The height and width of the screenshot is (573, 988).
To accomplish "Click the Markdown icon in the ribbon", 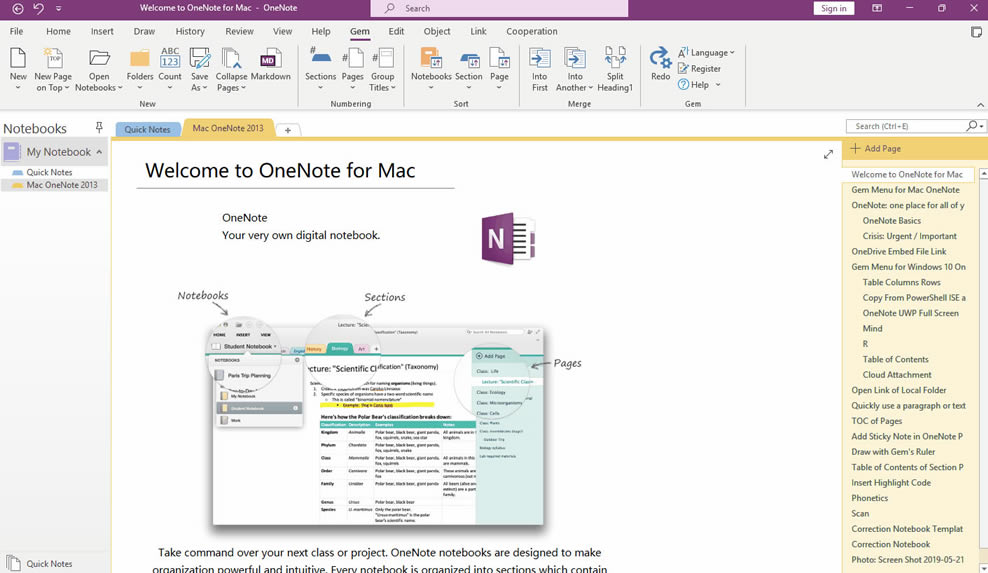I will [270, 60].
